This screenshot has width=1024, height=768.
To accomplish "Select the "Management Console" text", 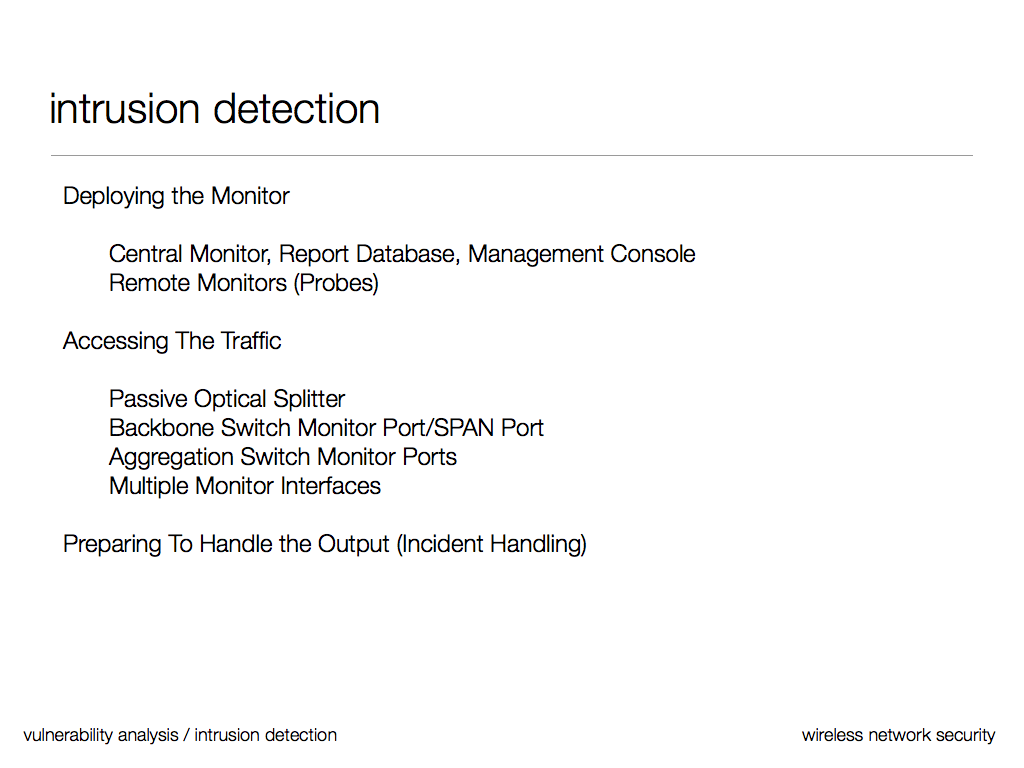I will coord(581,254).
